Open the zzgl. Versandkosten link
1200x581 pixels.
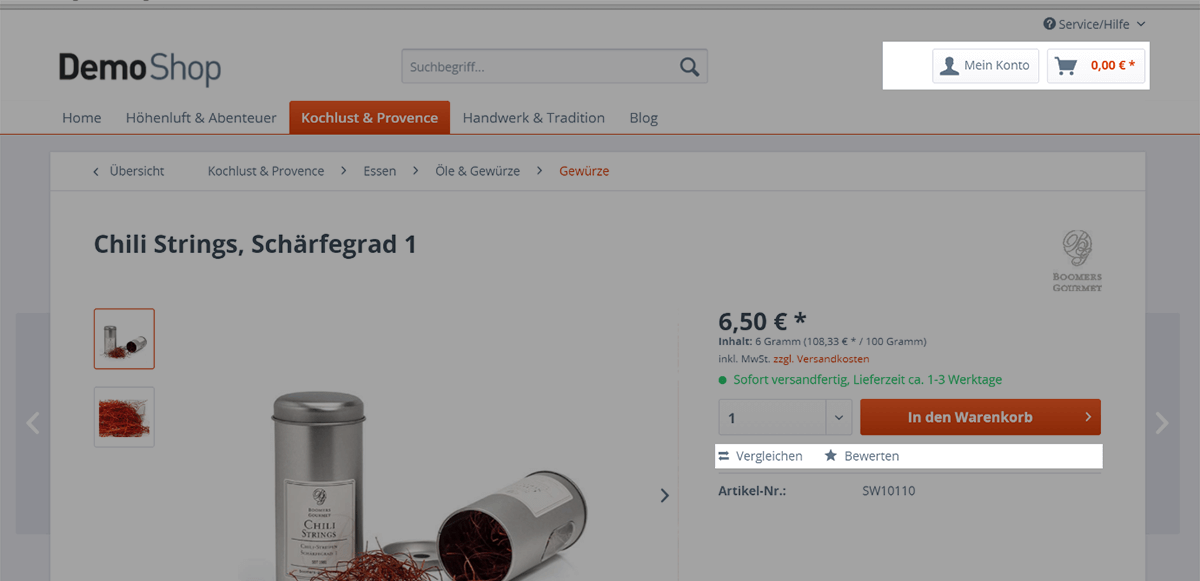pyautogui.click(x=821, y=359)
